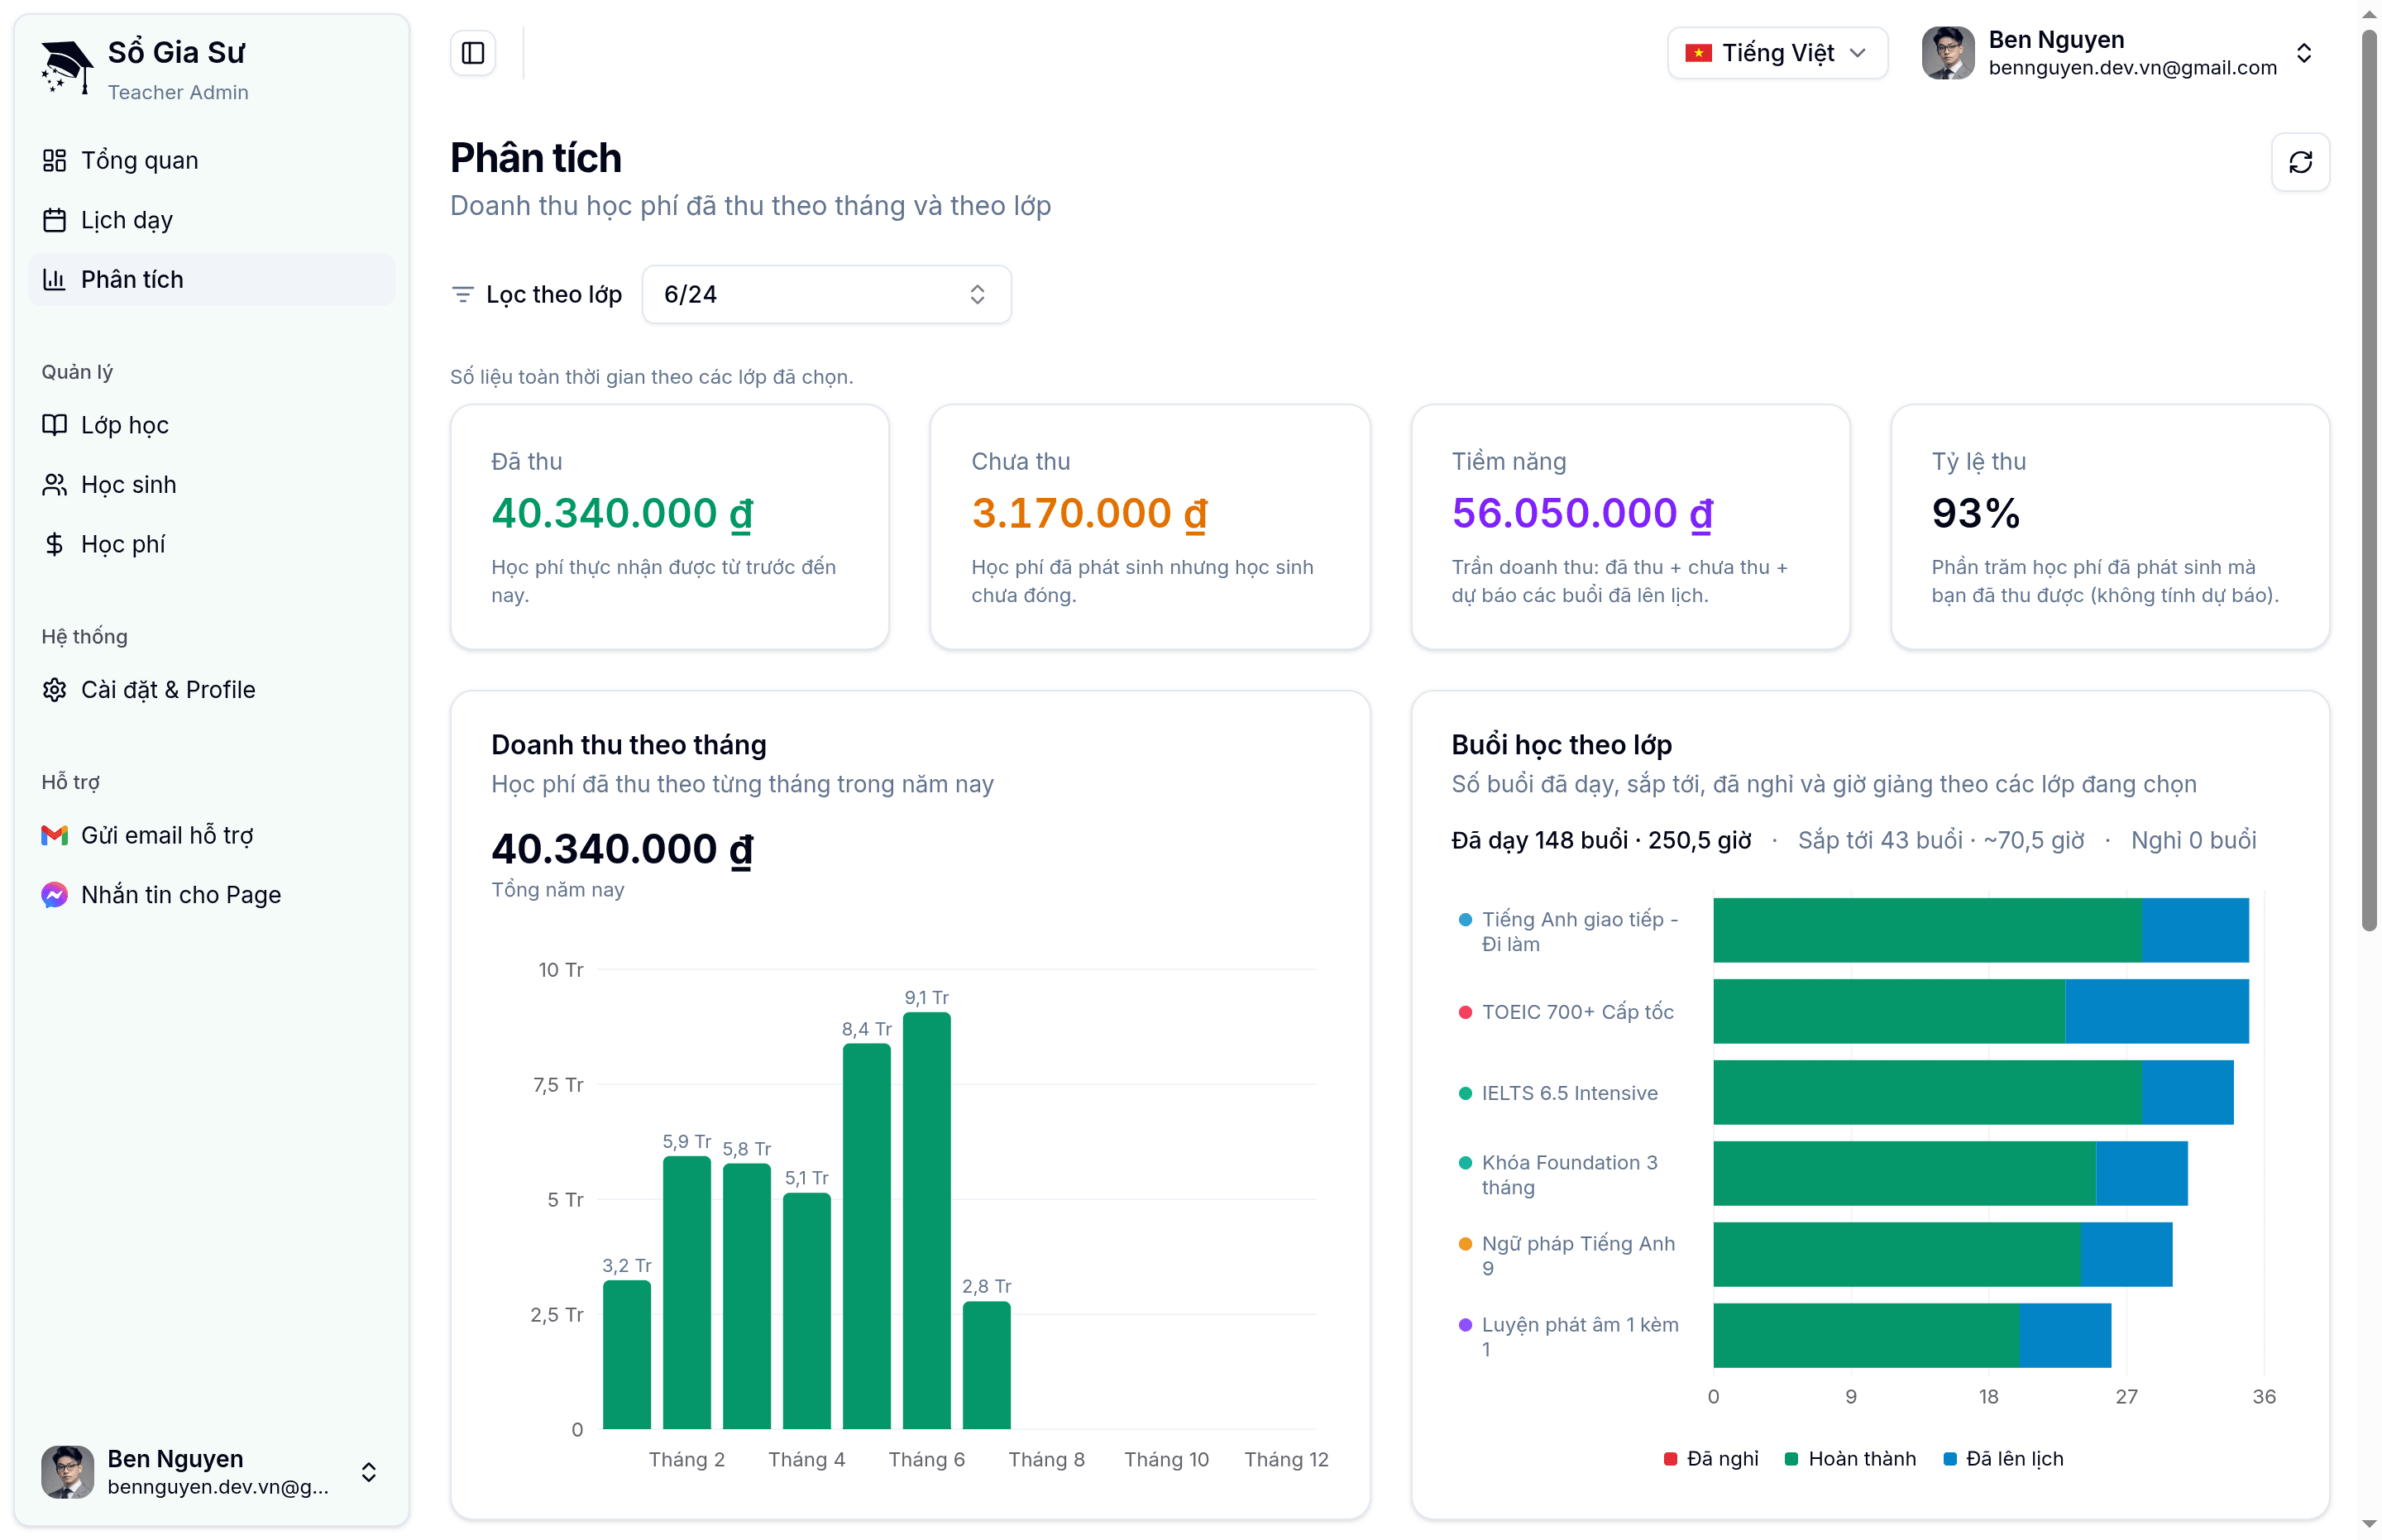Open Lớp học menu item

pos(212,425)
